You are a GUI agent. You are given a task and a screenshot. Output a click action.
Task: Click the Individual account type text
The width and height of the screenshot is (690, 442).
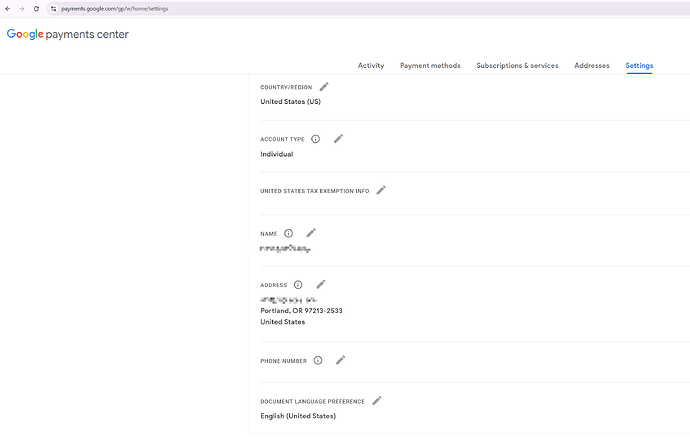pos(276,154)
